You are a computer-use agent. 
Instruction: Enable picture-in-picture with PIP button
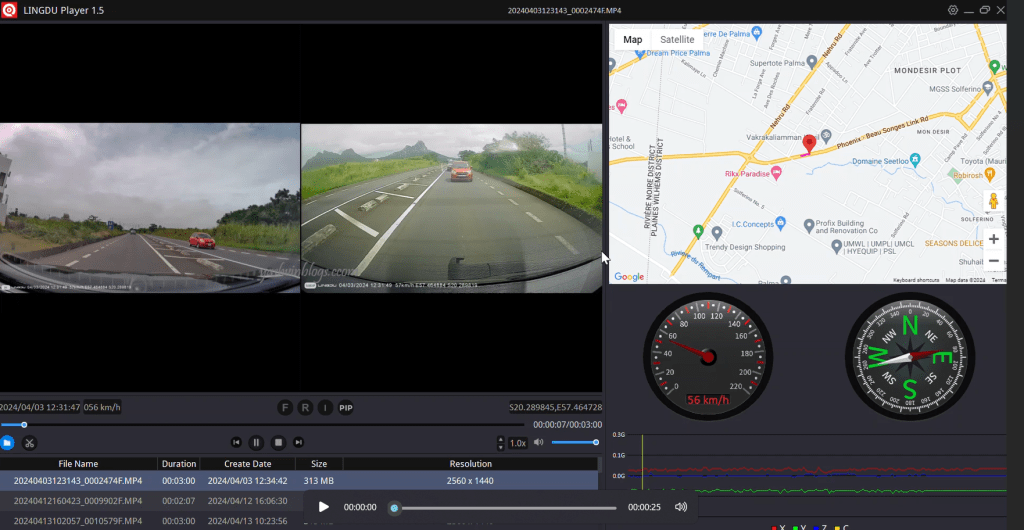click(346, 408)
